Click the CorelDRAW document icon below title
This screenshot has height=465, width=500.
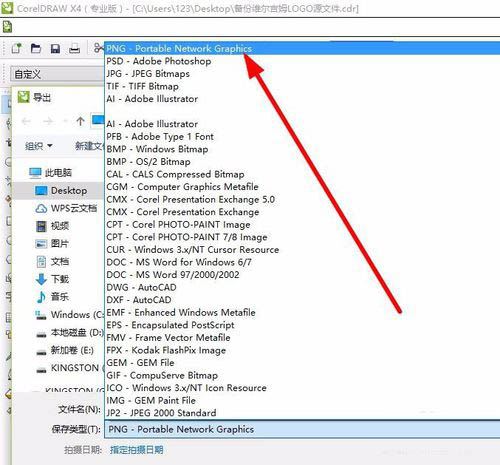click(x=7, y=26)
